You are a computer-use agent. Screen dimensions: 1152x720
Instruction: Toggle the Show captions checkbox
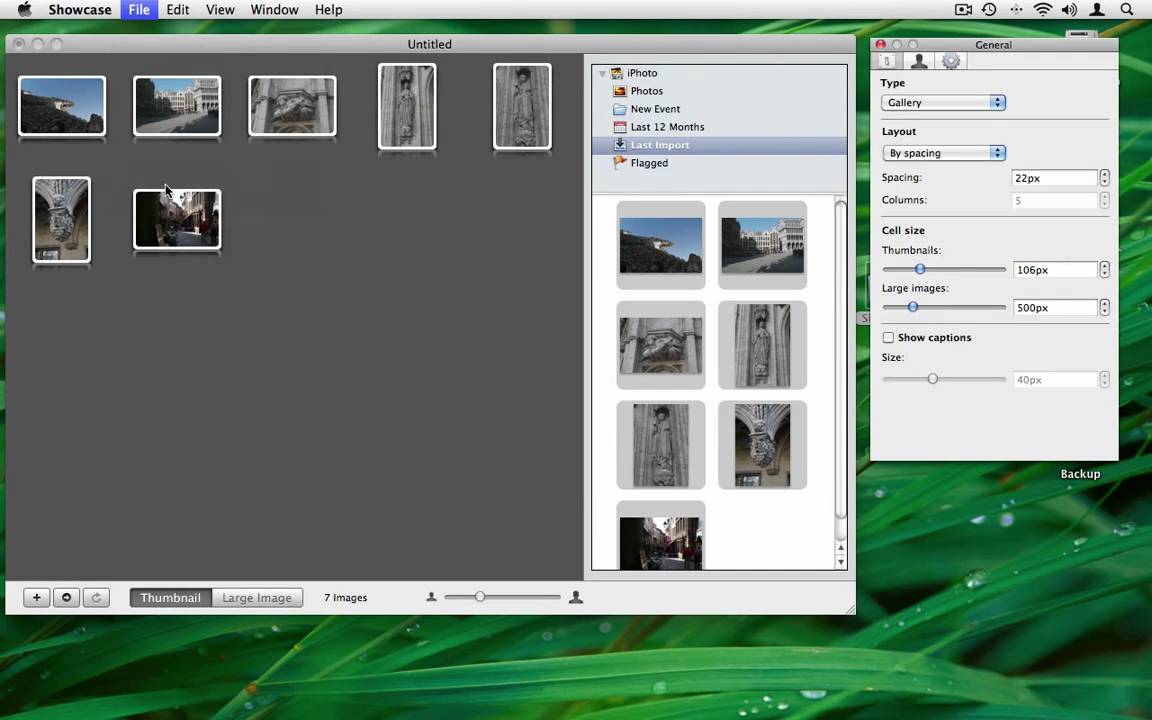click(x=888, y=337)
